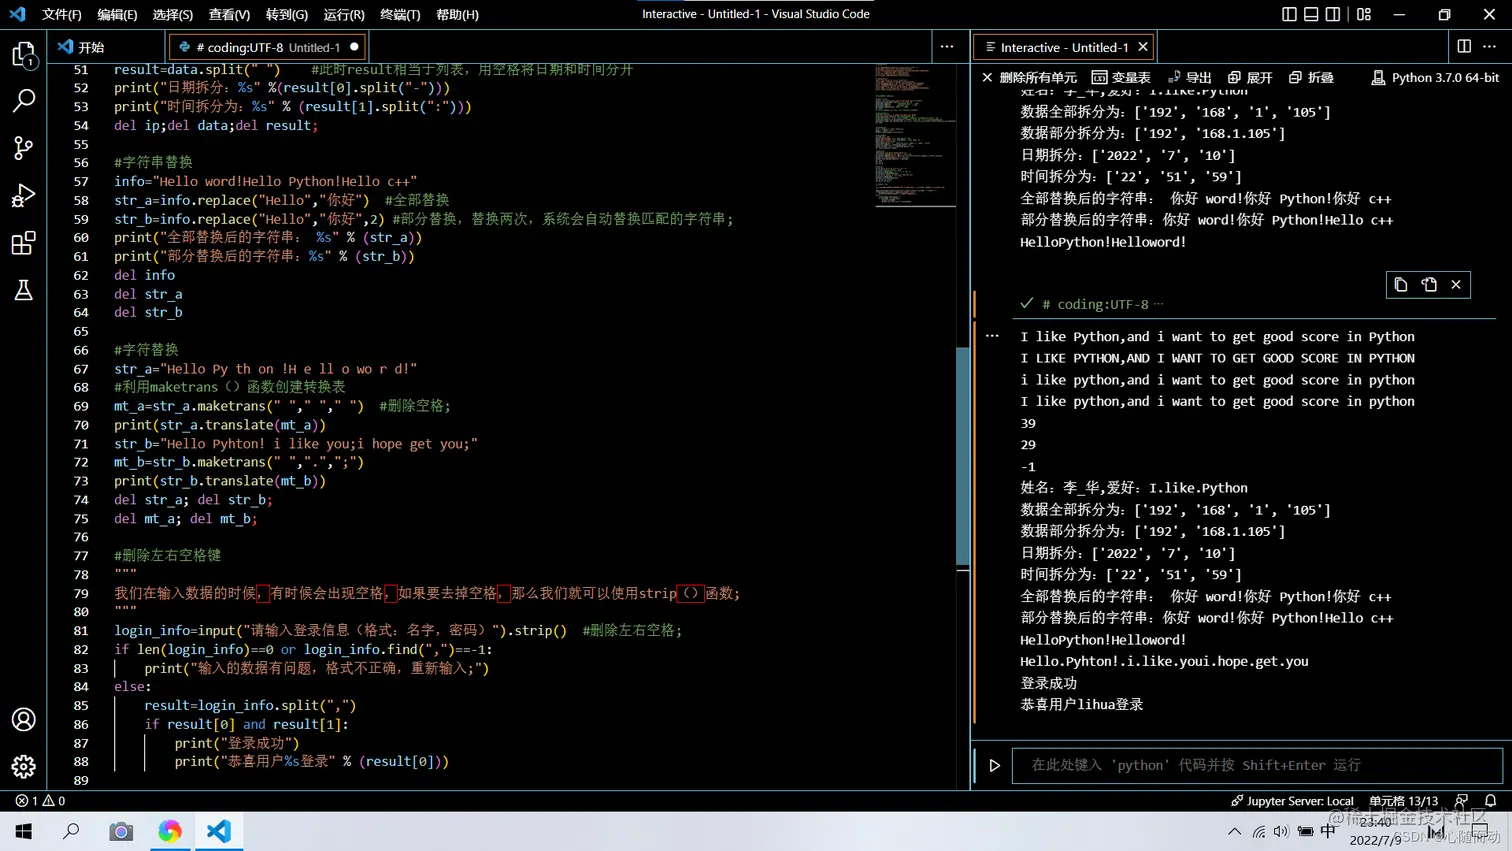Viewport: 1512px width, 851px height.
Task: Click the volume tray icon
Action: pyautogui.click(x=1281, y=831)
